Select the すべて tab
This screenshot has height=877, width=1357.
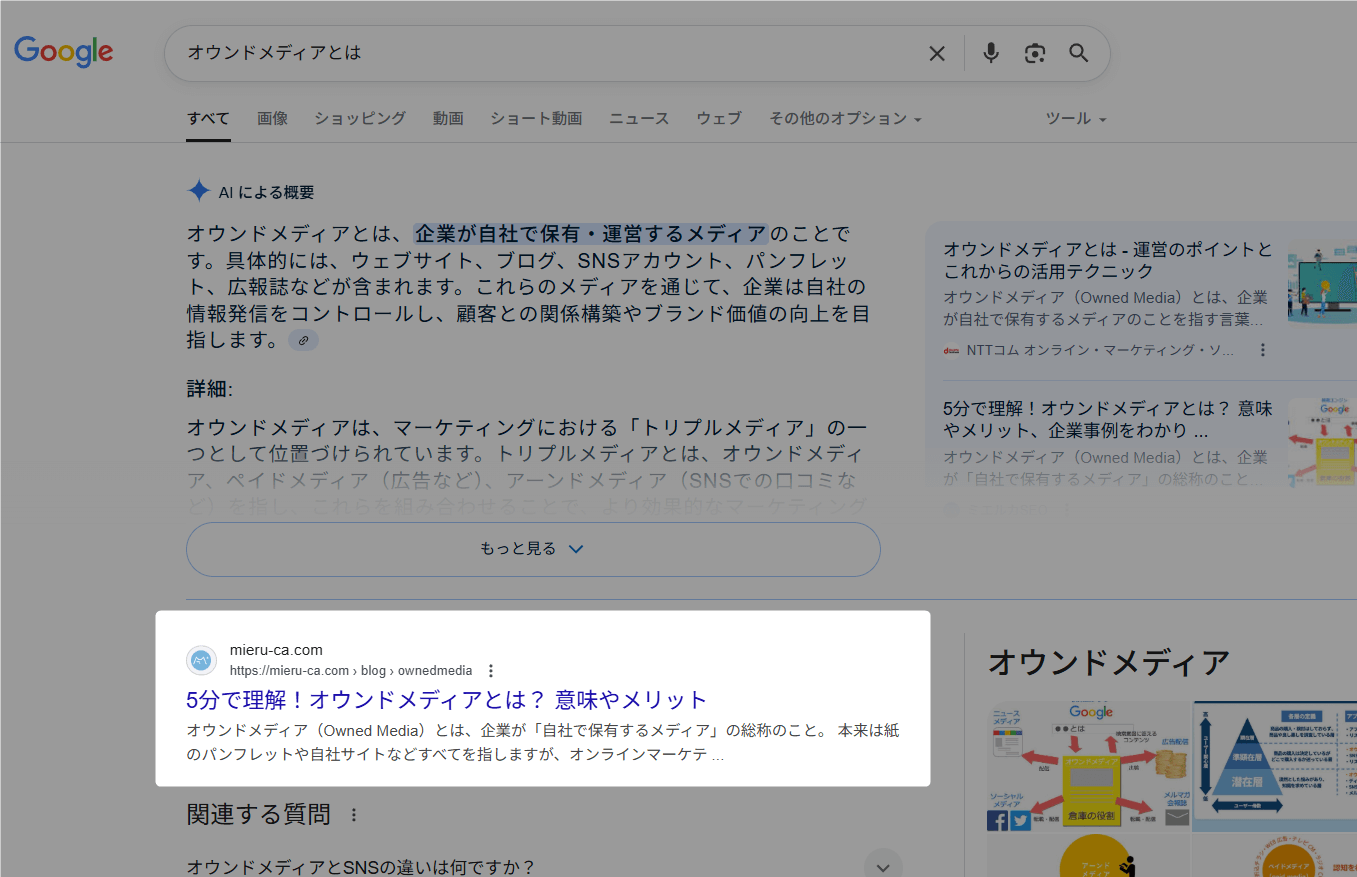pos(208,118)
